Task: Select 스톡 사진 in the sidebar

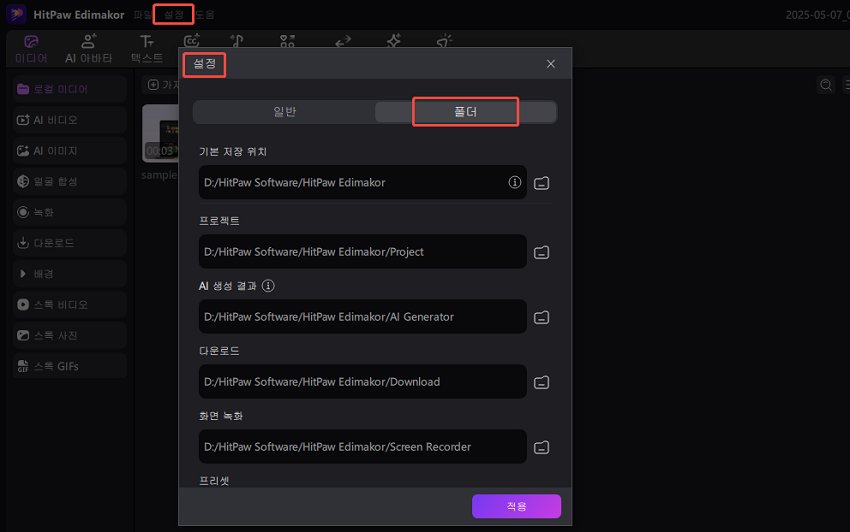Action: [69, 336]
